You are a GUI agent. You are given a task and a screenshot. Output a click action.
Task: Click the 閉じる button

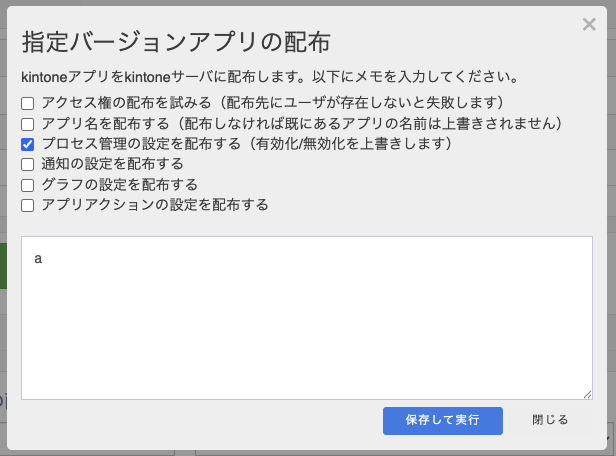pyautogui.click(x=550, y=420)
